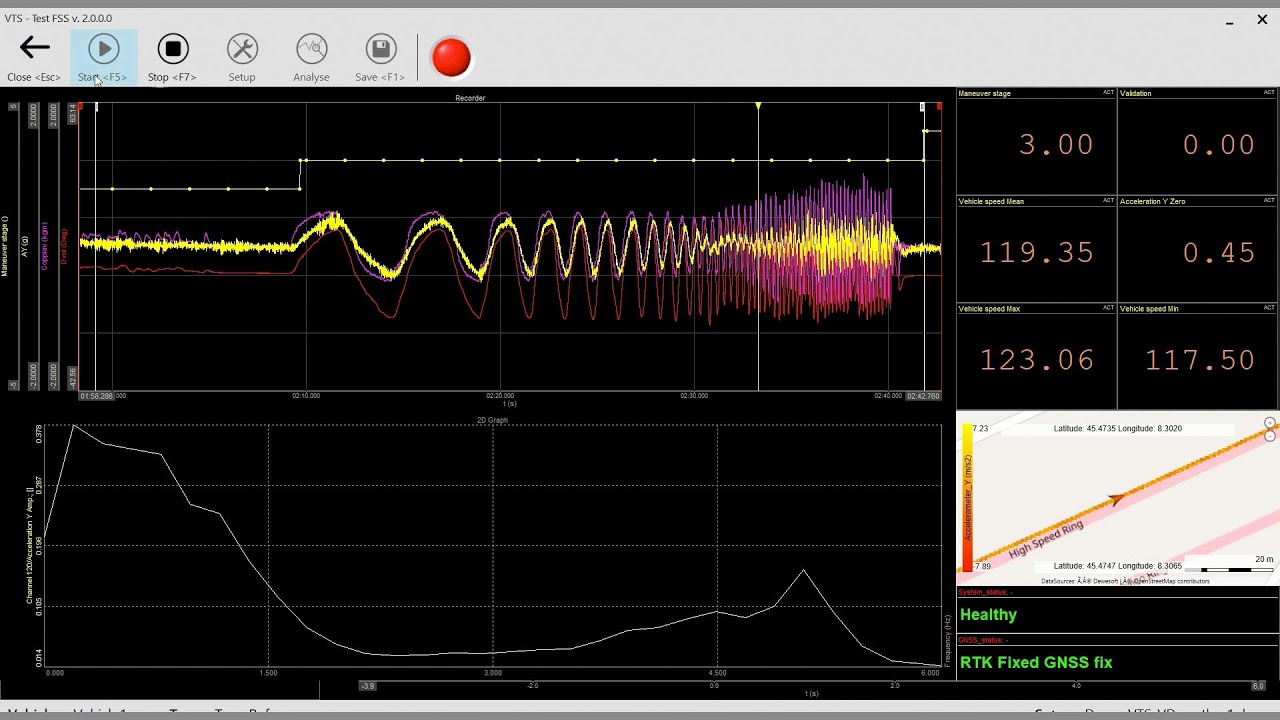Click the -3.9 handle on the bottom time scale

click(367, 686)
